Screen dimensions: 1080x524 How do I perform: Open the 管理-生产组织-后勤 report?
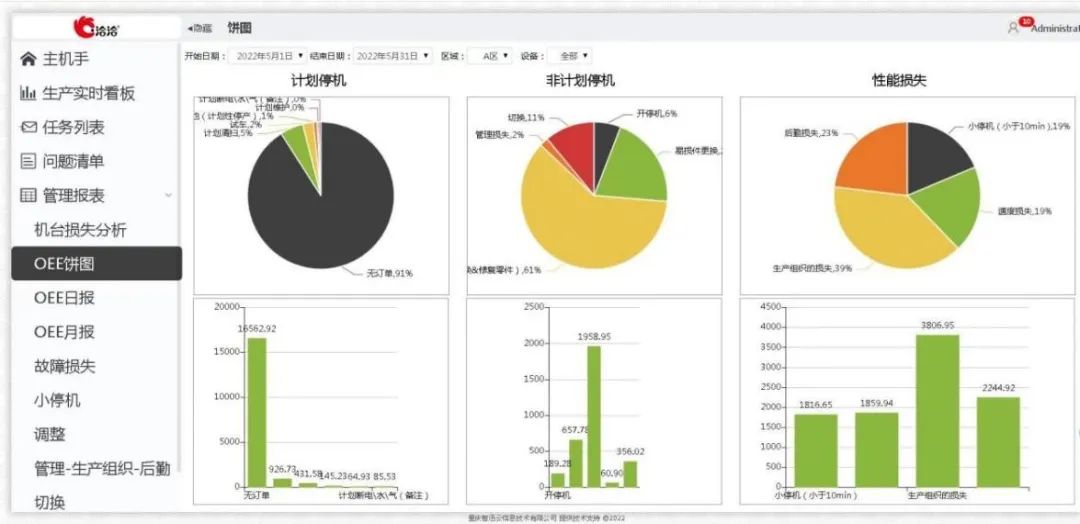(102, 469)
